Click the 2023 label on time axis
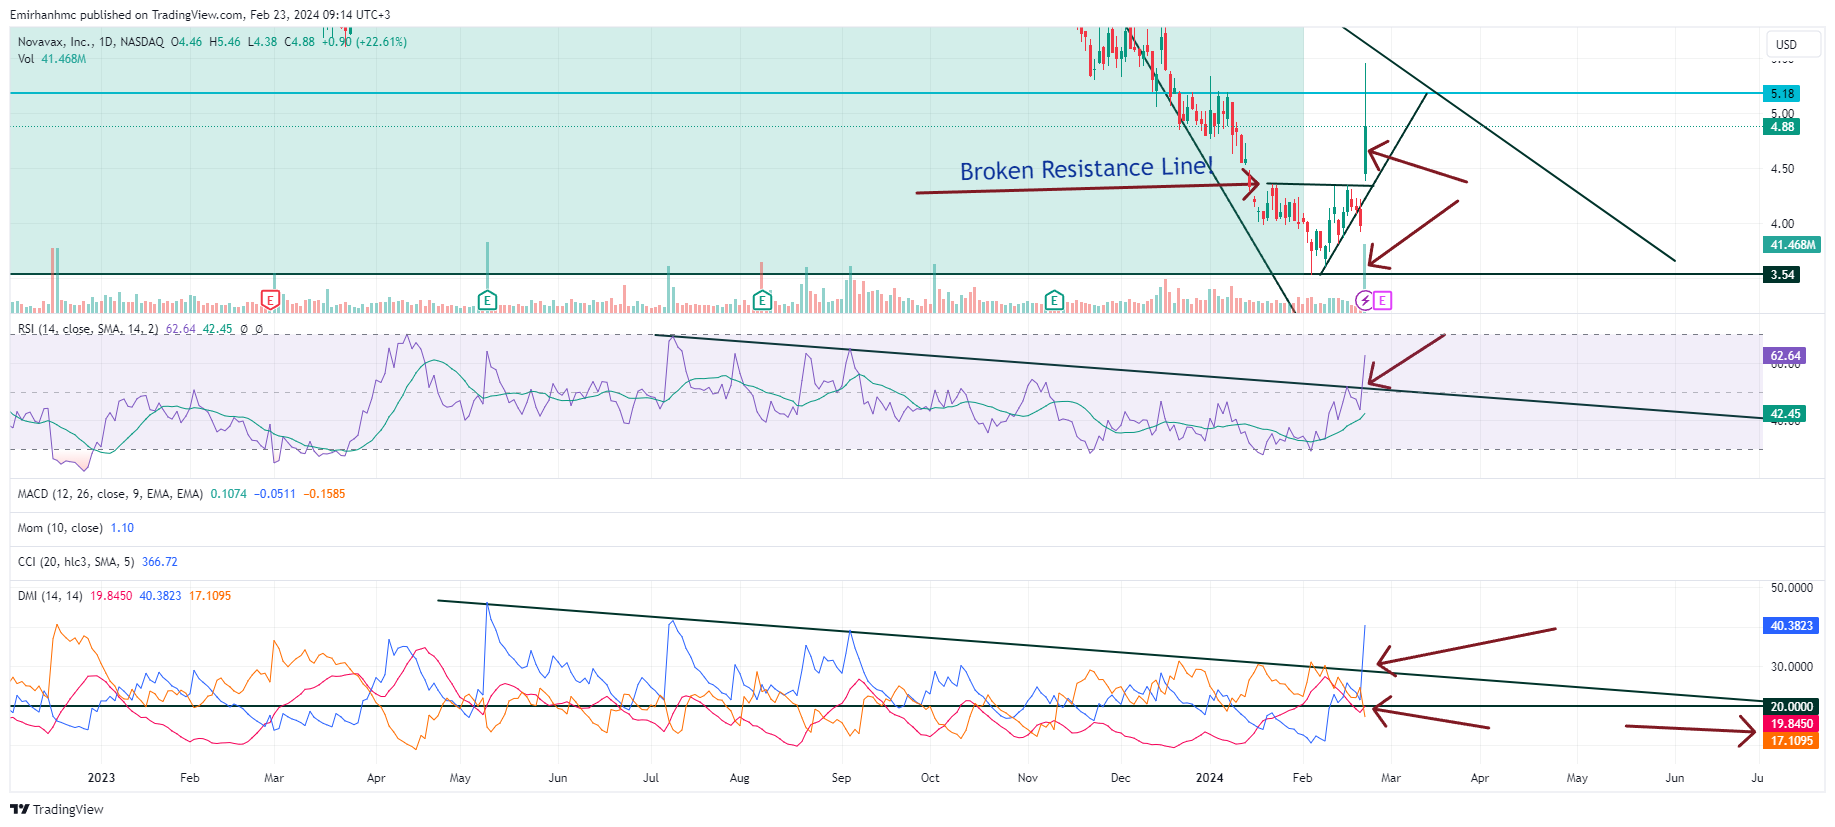1835x827 pixels. click(x=101, y=777)
